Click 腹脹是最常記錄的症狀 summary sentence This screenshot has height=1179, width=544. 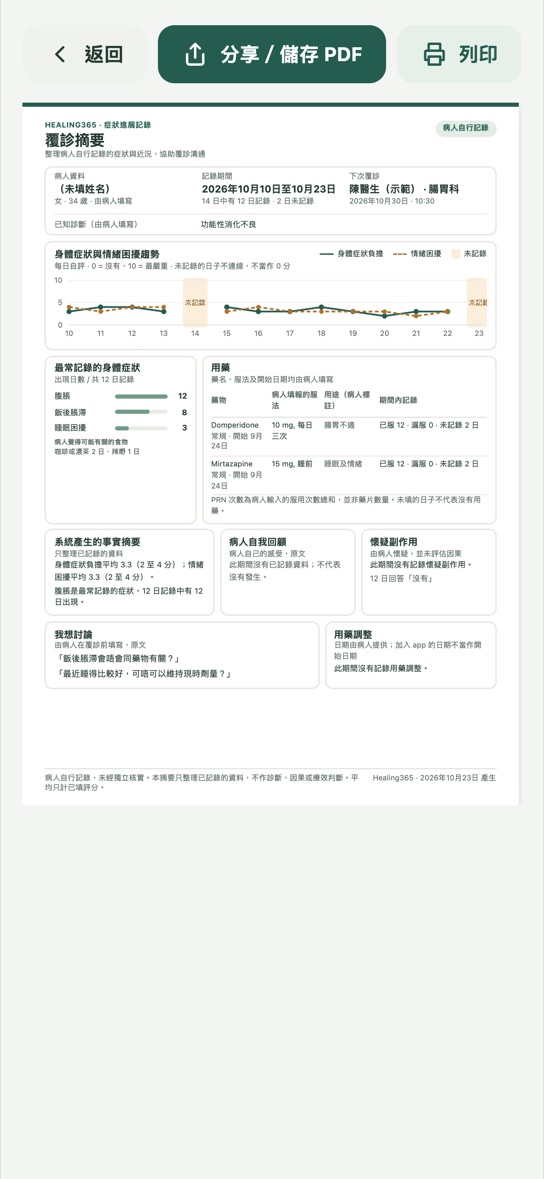click(129, 596)
